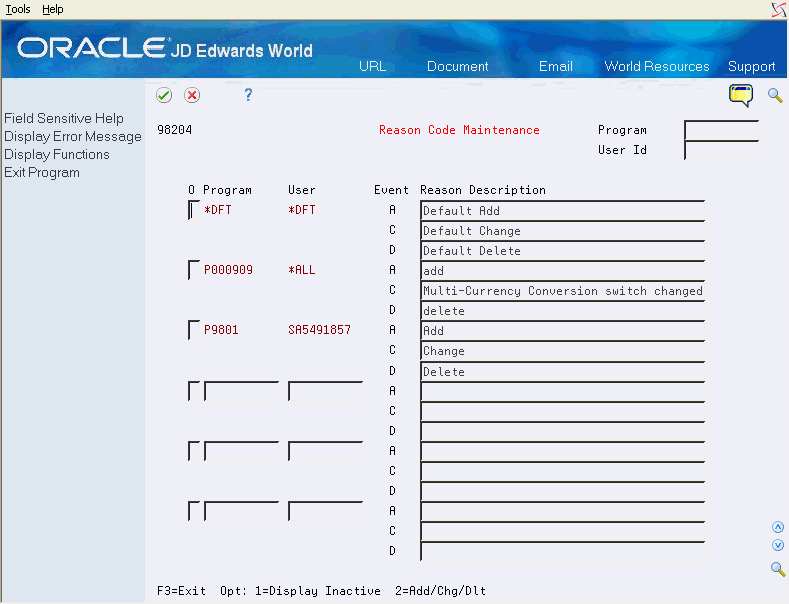Image resolution: width=789 pixels, height=604 pixels.
Task: Click the P9801 'Delete' description field
Action: (562, 371)
